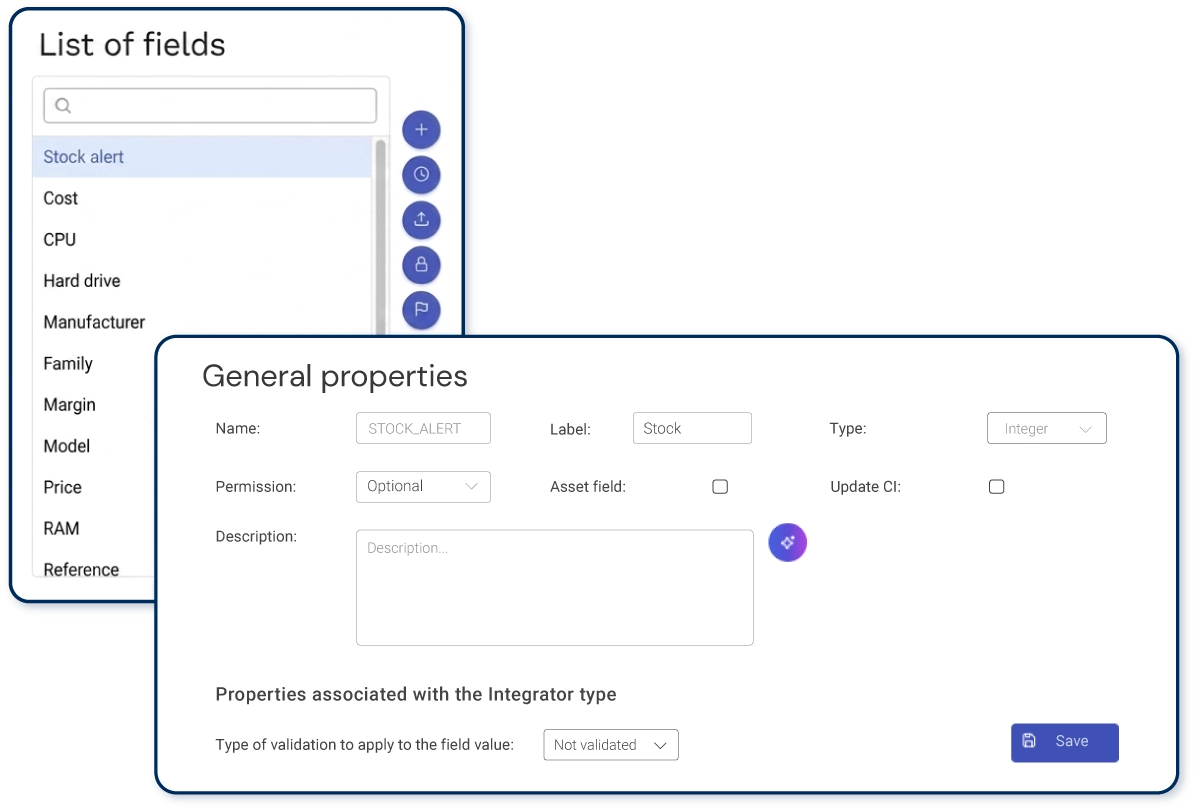The height and width of the screenshot is (810, 1200).
Task: Click the flag round button
Action: 421,310
